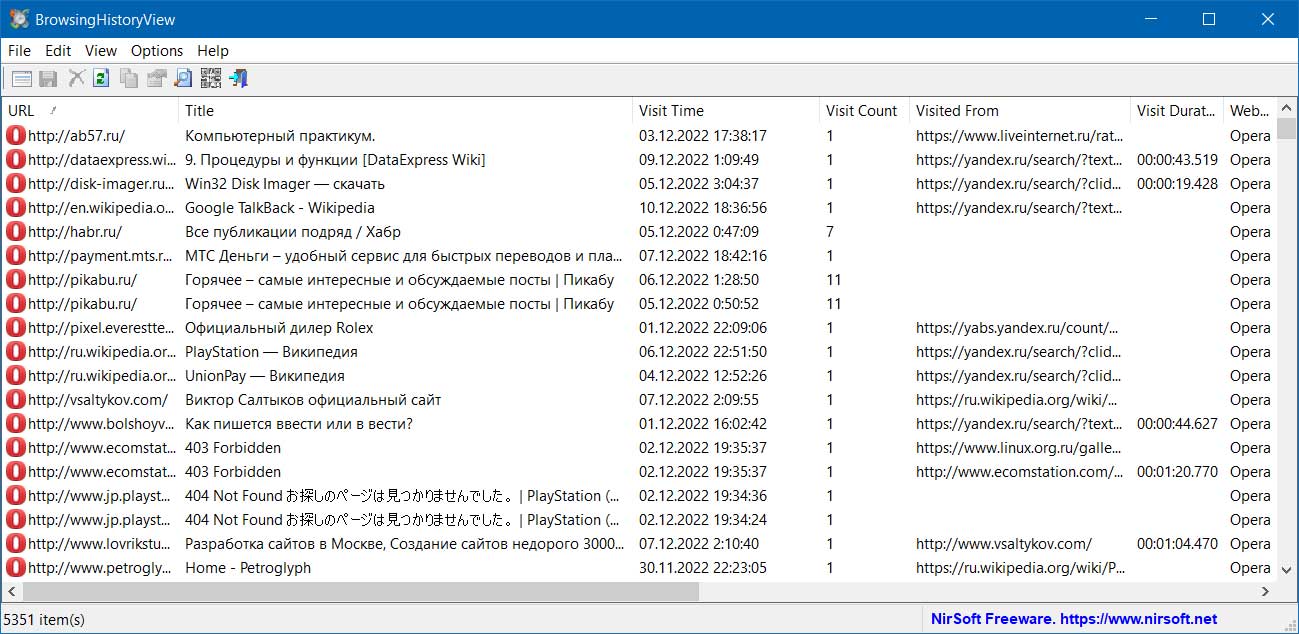Select the "Виктор Салтыков официальный сайт" title
This screenshot has height=634, width=1299.
(313, 399)
